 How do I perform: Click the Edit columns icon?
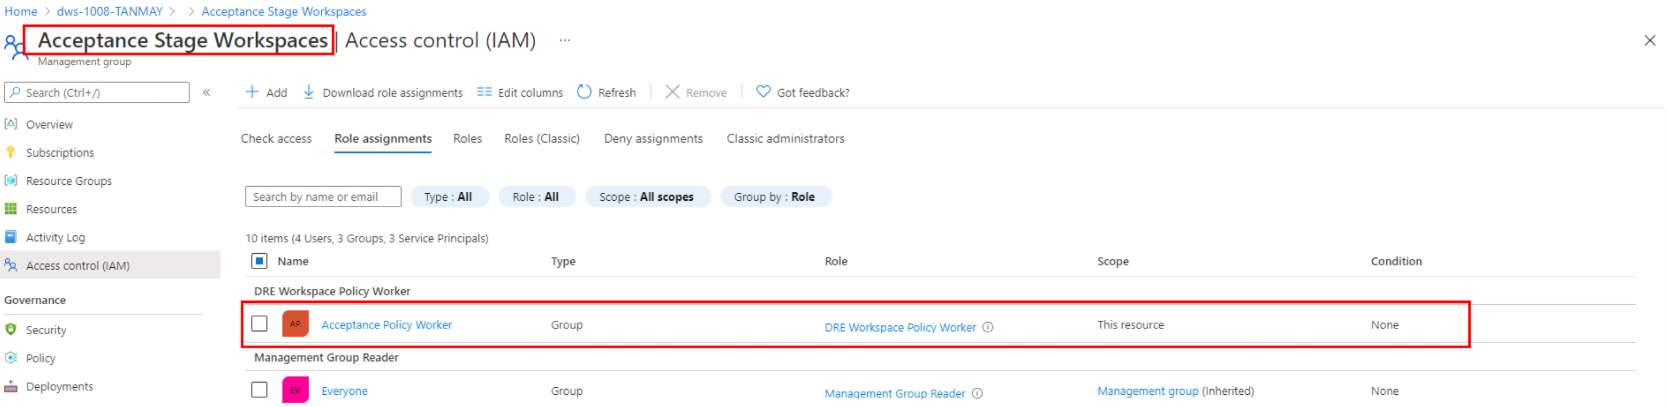(484, 92)
